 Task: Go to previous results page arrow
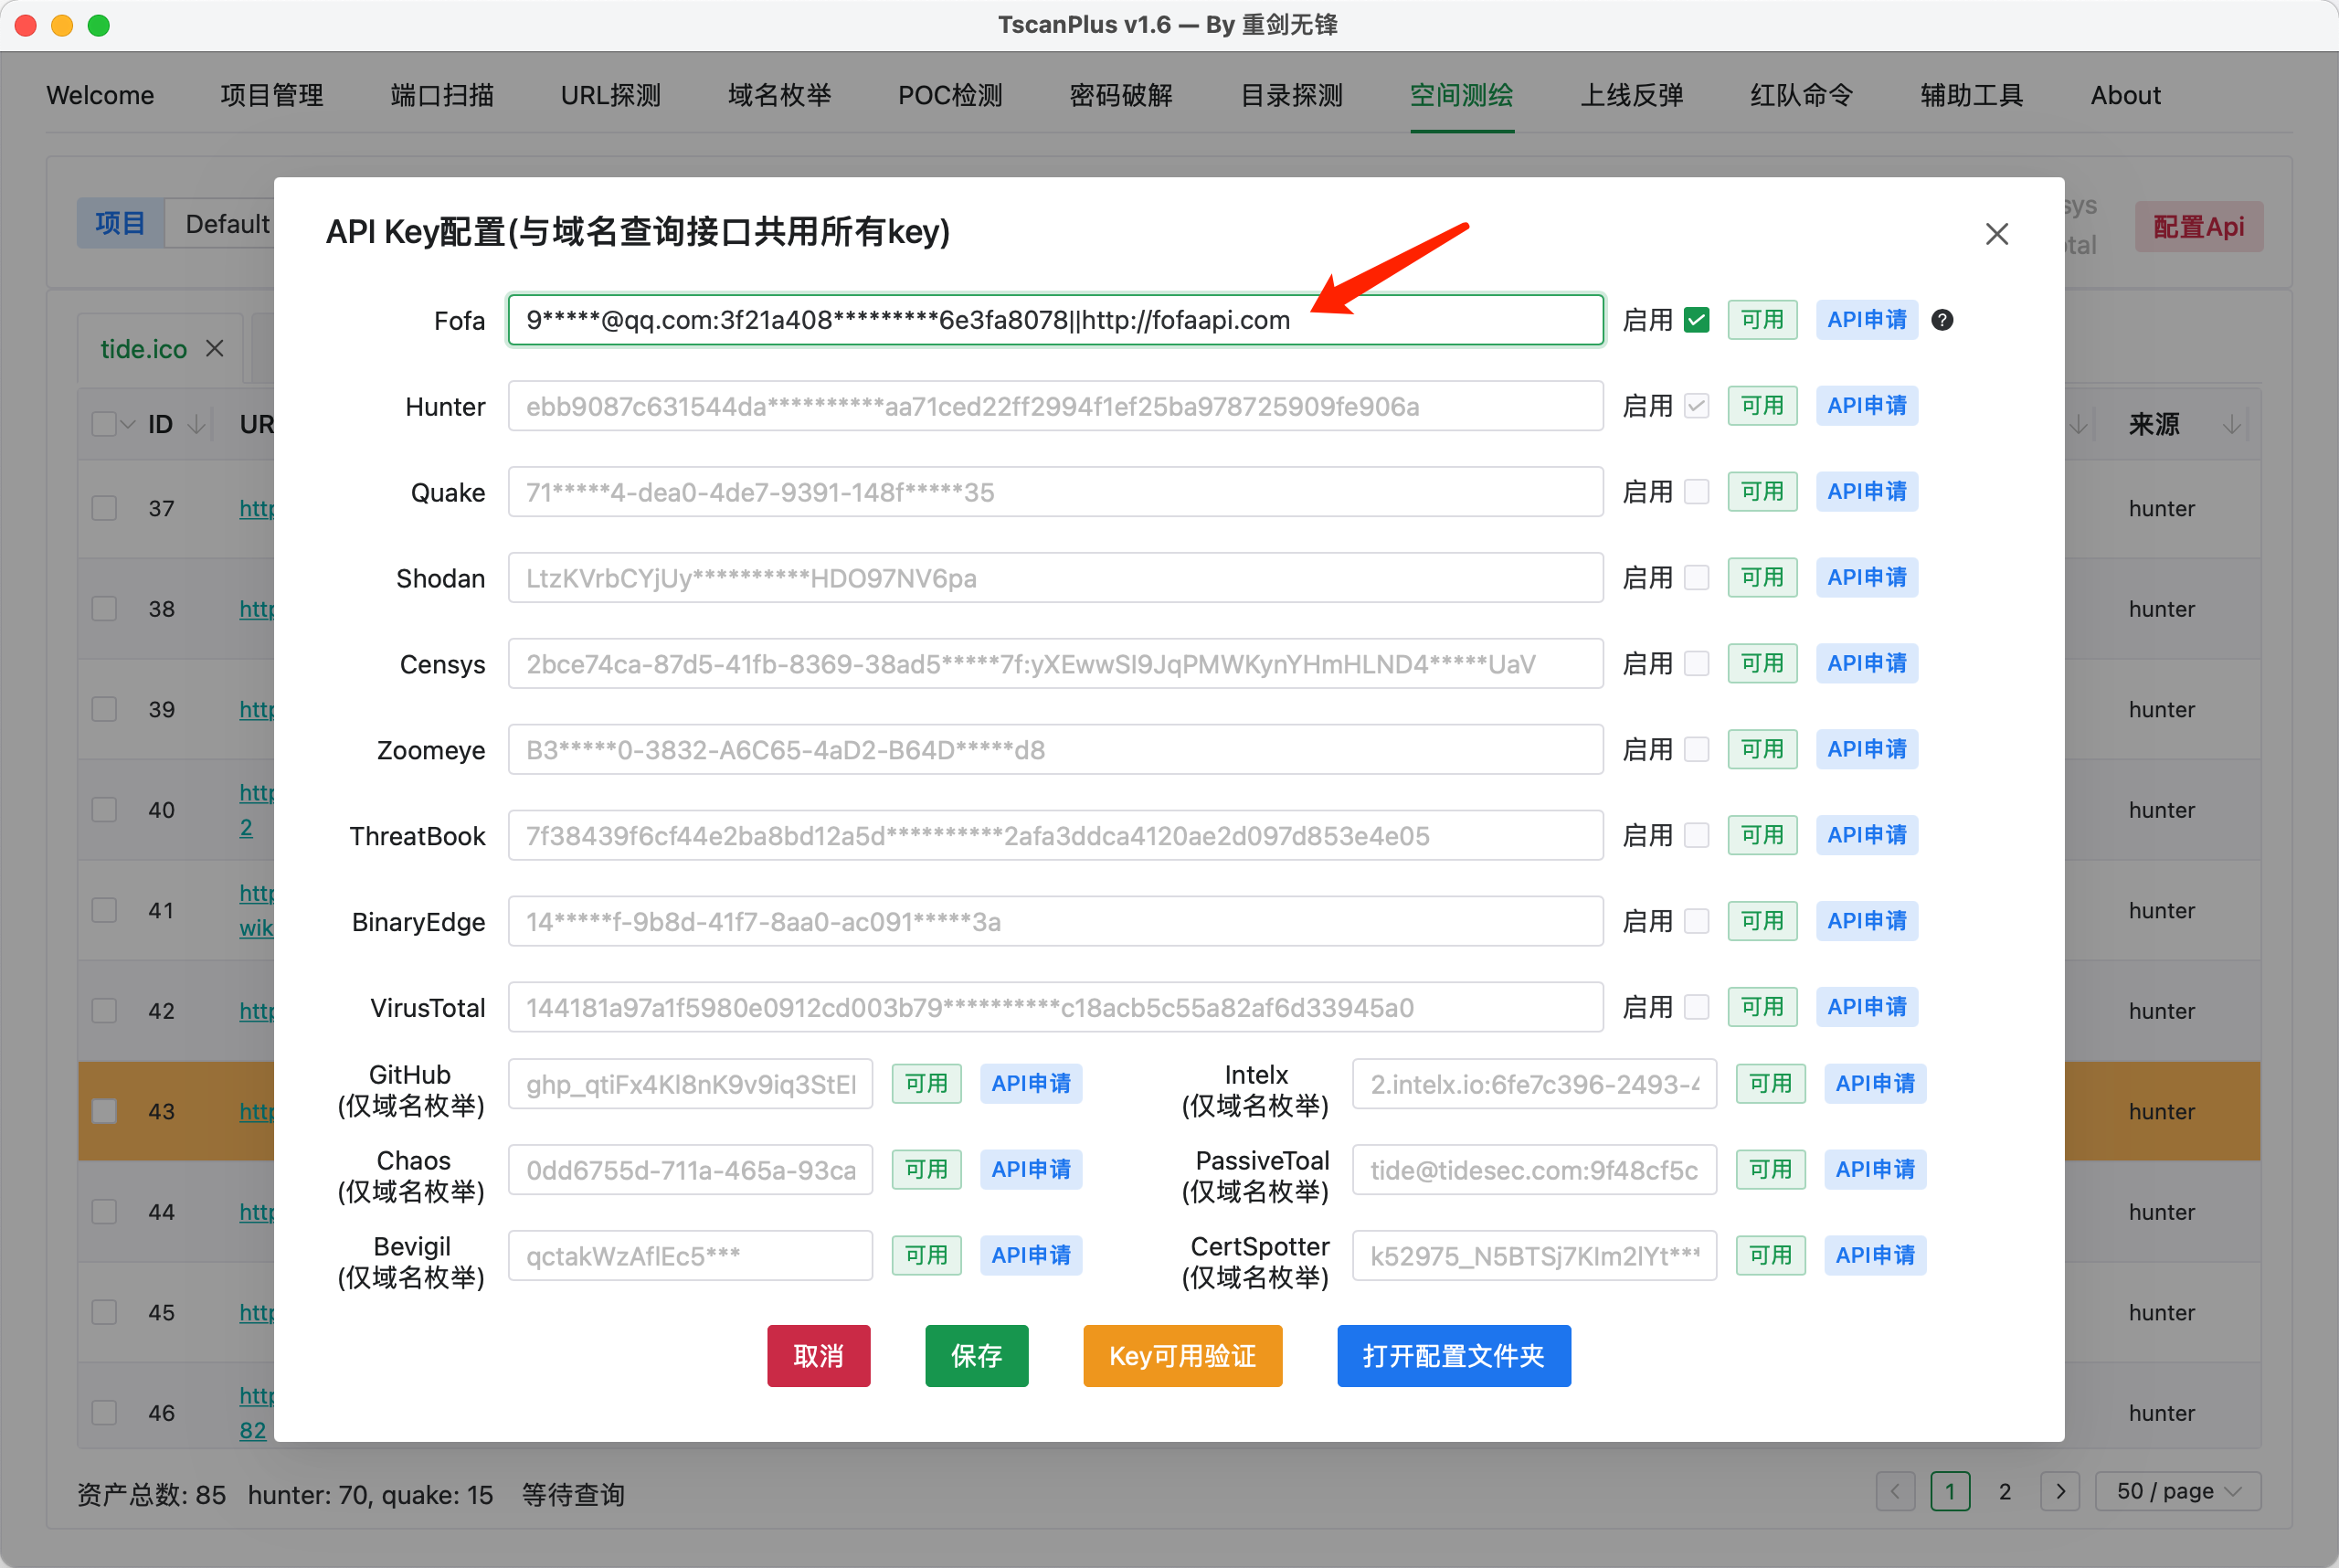(x=1895, y=1491)
